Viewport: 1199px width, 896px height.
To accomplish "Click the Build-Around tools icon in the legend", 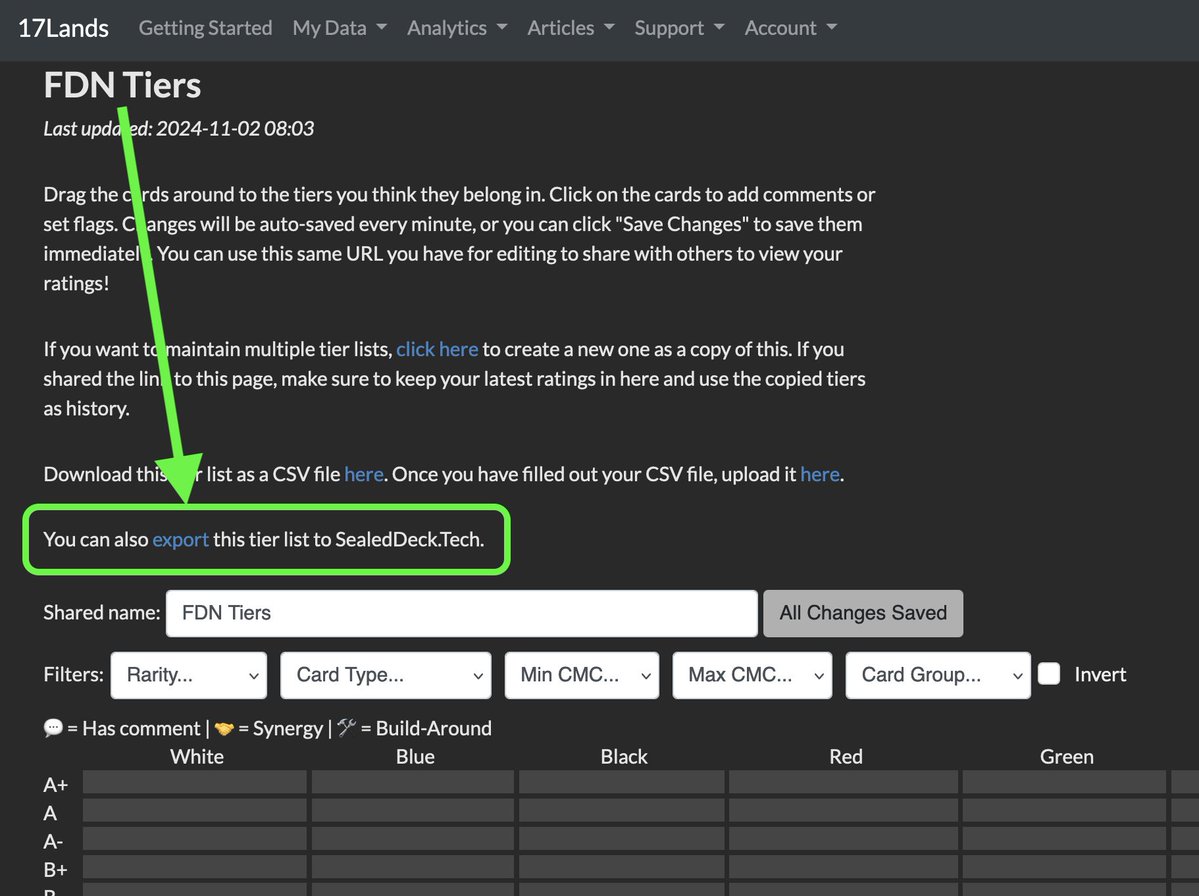I will pos(345,728).
